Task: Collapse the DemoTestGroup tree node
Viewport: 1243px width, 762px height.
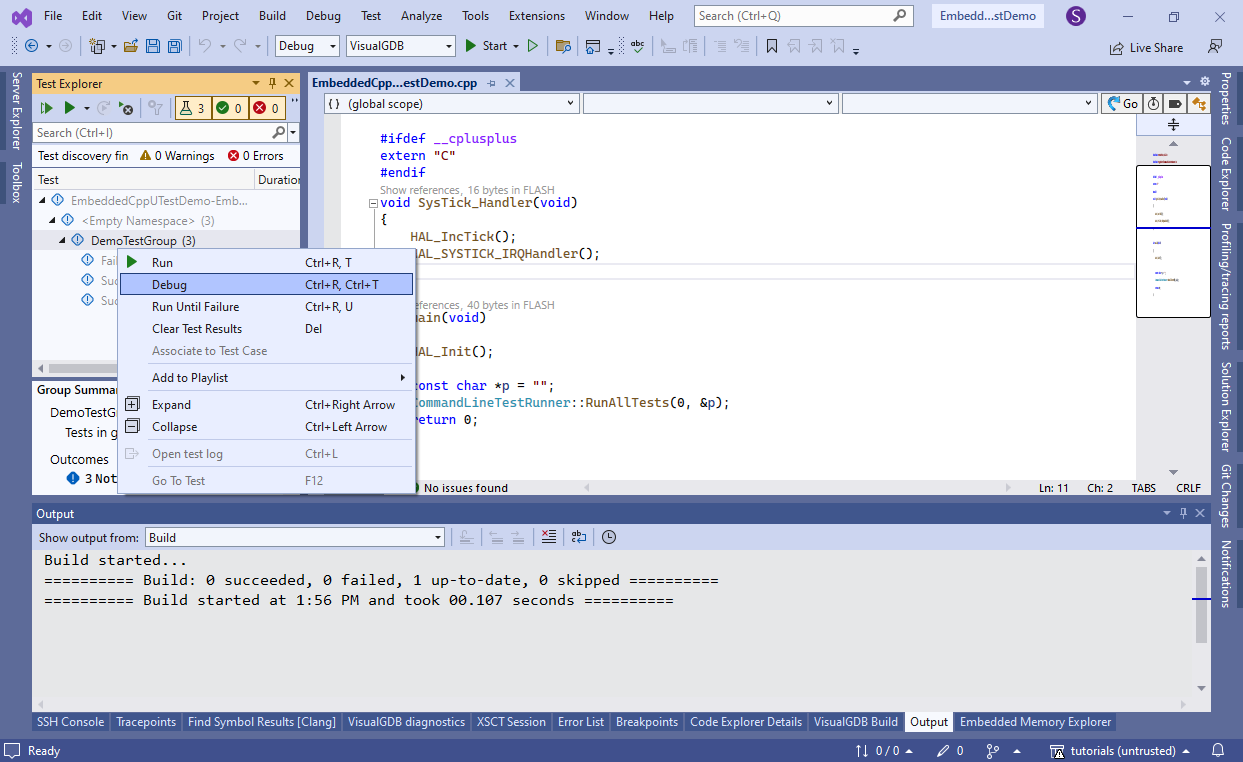Action: pyautogui.click(x=62, y=241)
